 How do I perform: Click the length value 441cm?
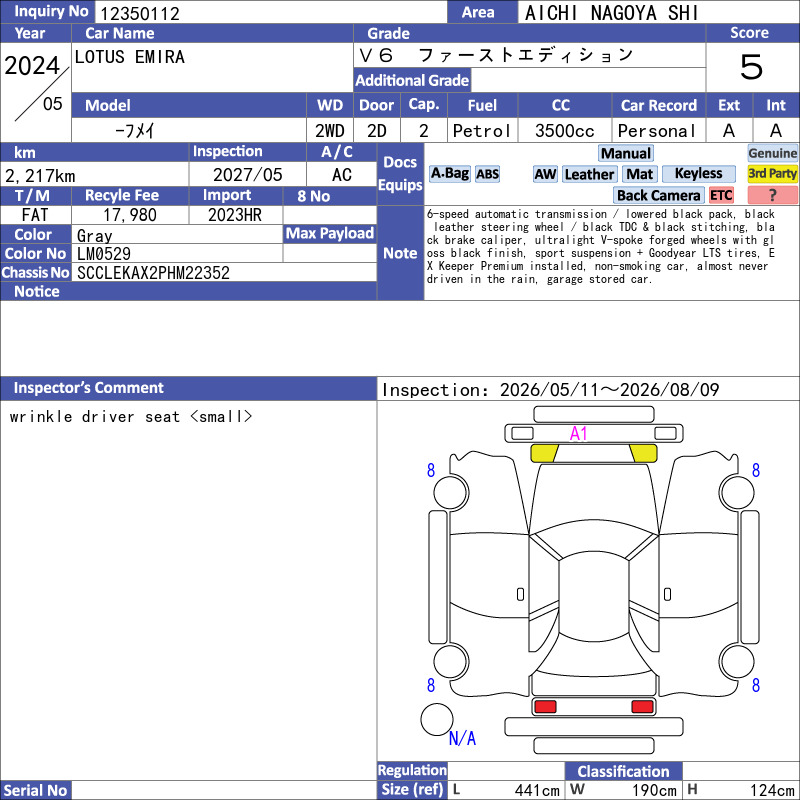click(537, 790)
